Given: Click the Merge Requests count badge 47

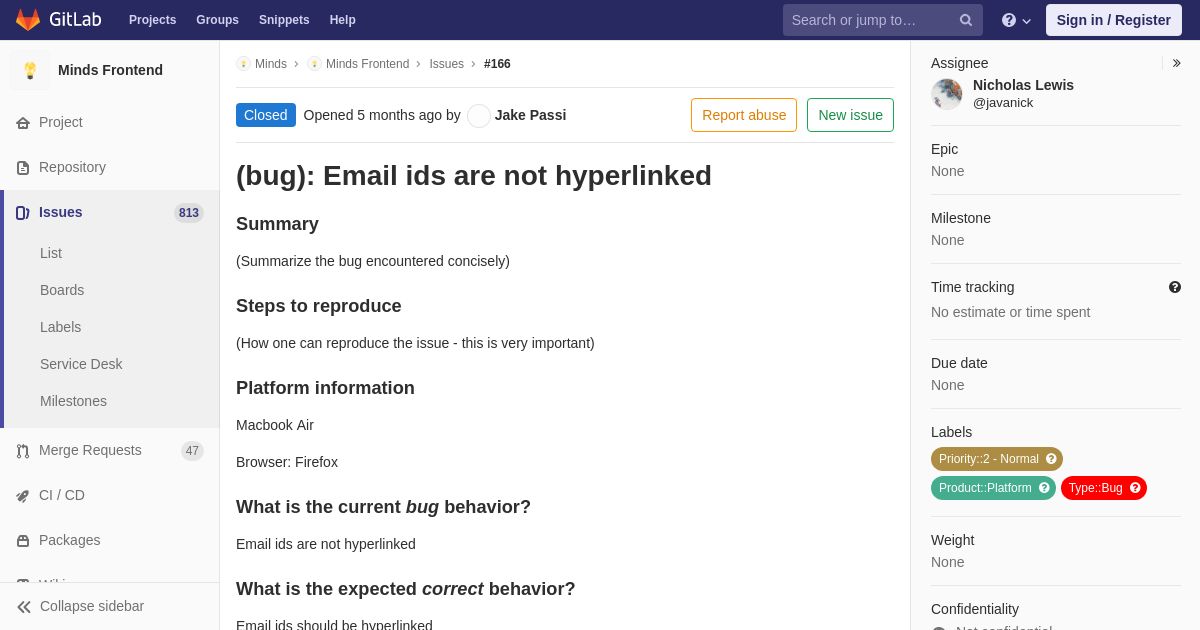Looking at the screenshot, I should (192, 450).
